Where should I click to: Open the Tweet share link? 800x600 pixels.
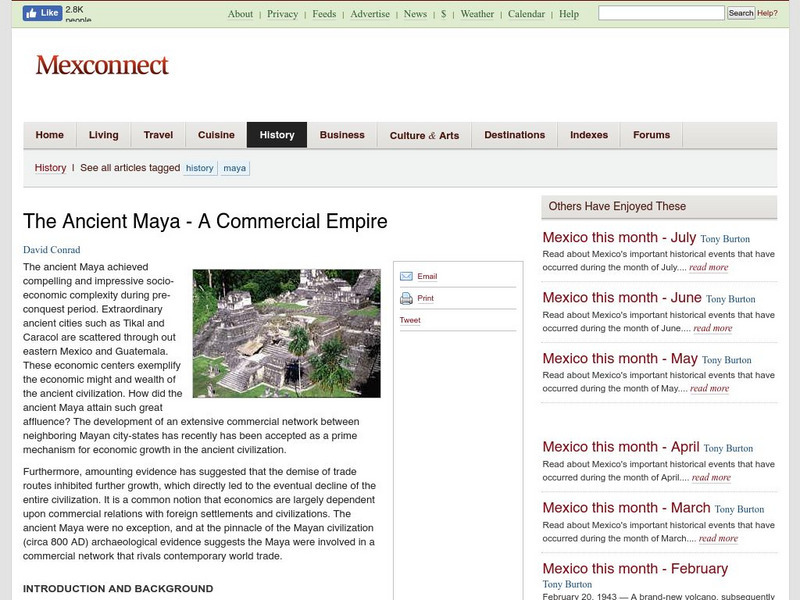(x=410, y=320)
